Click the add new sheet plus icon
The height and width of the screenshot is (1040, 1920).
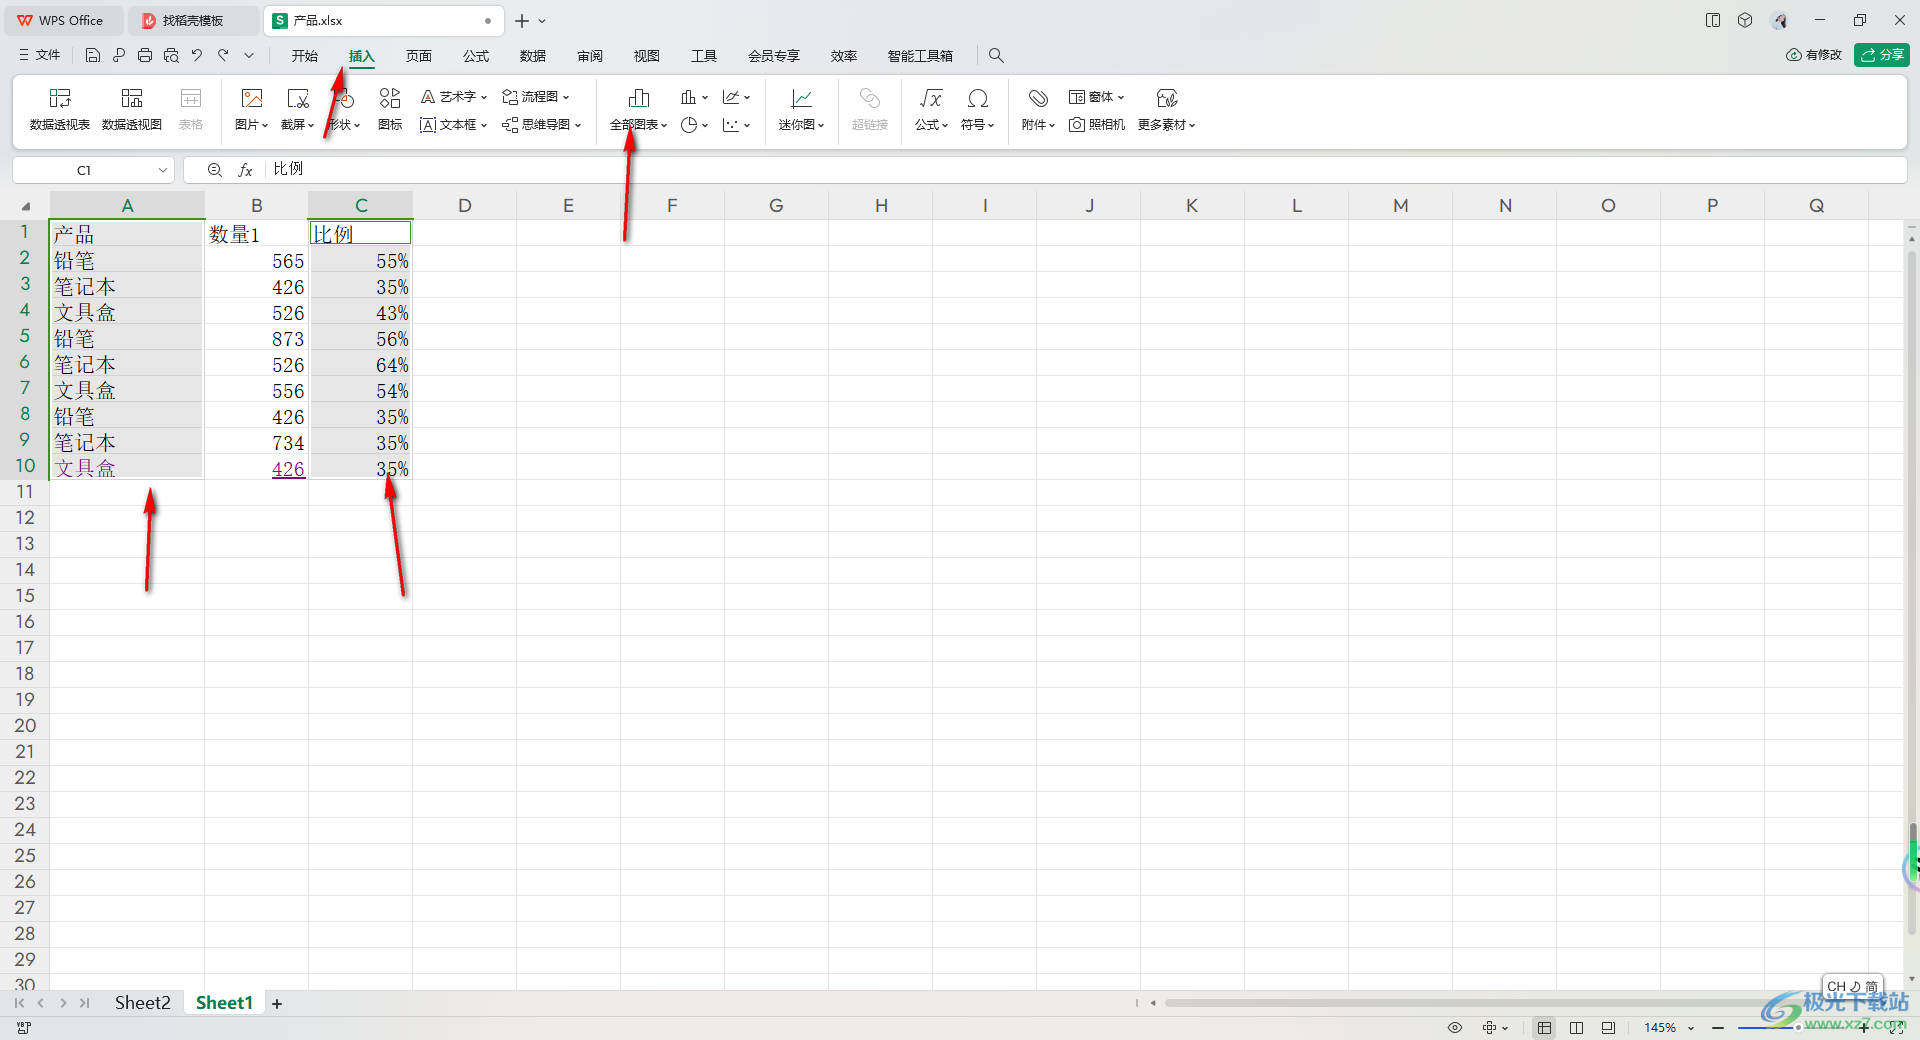tap(277, 1004)
